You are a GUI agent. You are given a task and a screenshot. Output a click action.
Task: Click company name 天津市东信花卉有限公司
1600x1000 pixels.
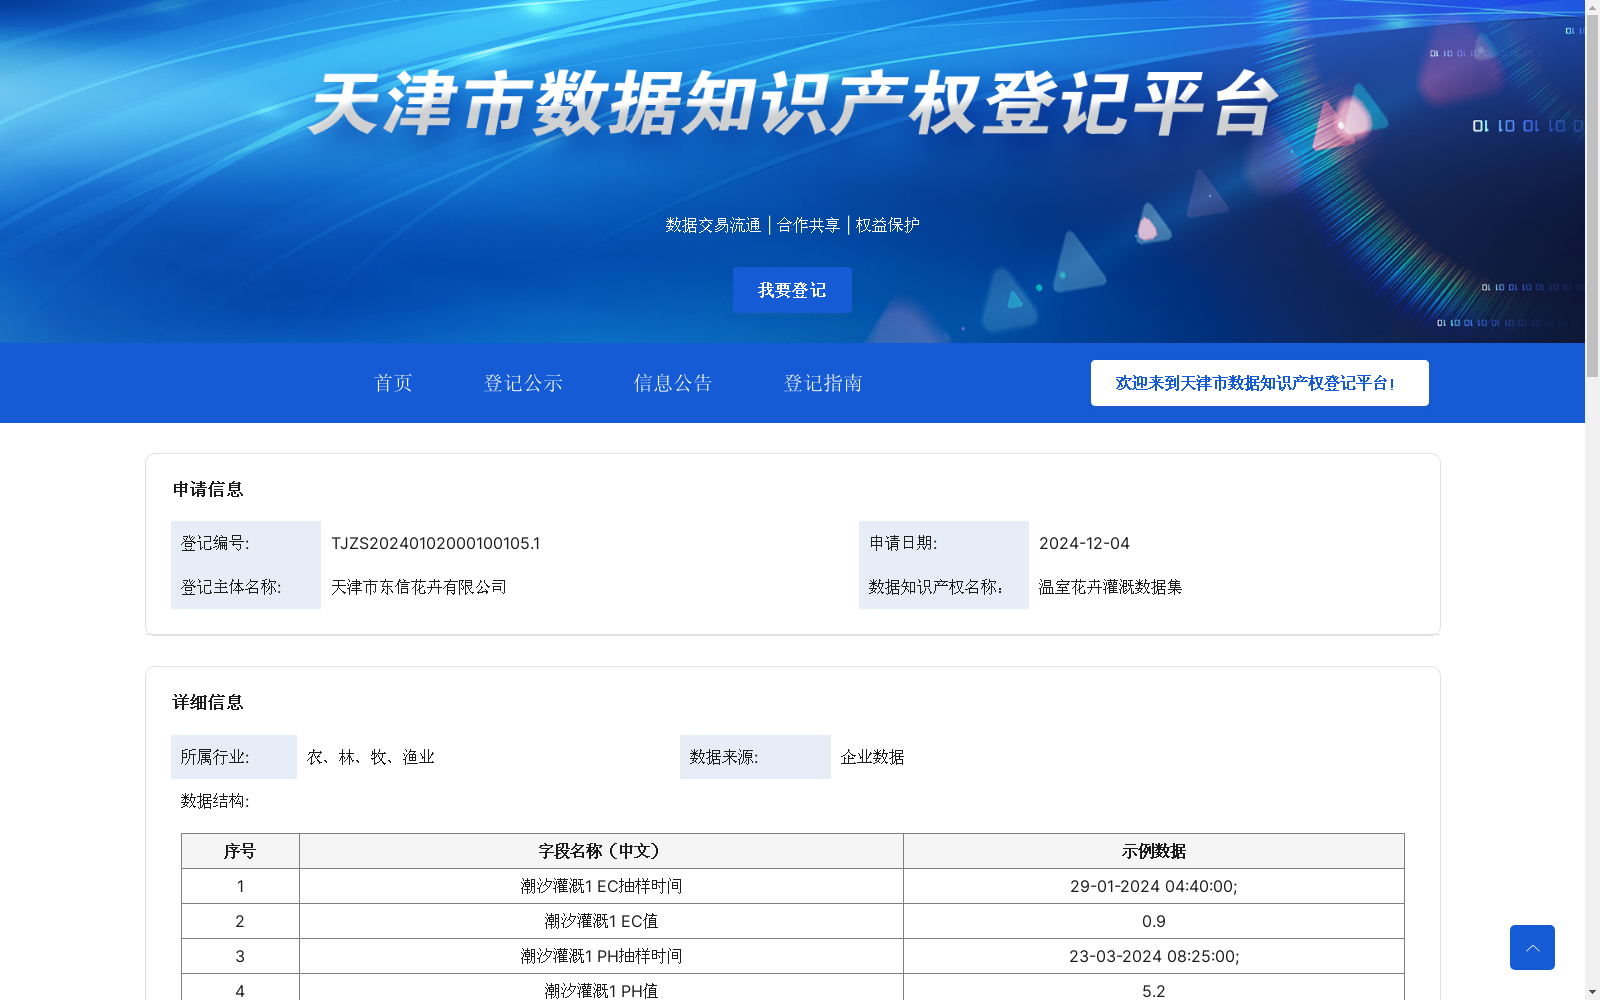tap(419, 587)
